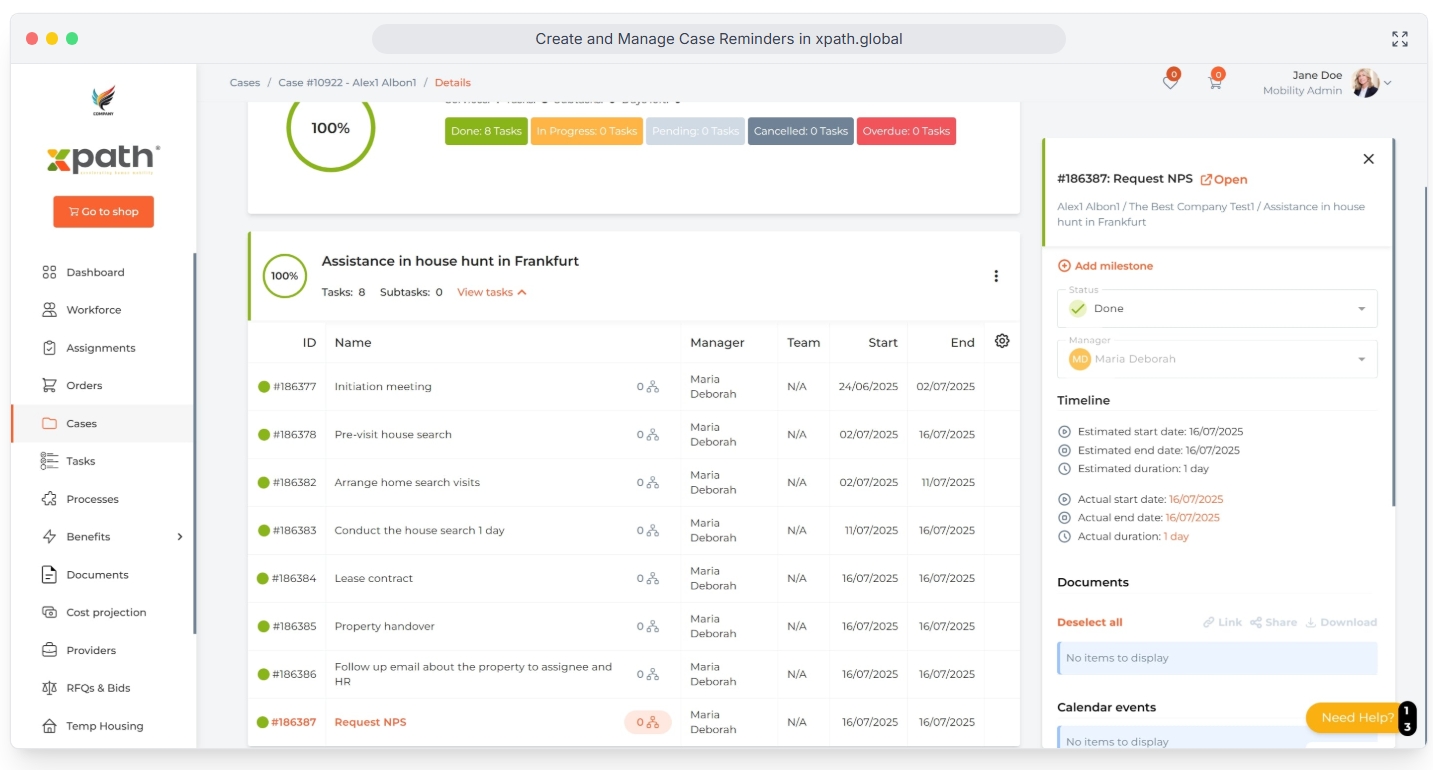Open Cost projection in the sidebar
Screen dimensions: 1433x770
(x=106, y=612)
